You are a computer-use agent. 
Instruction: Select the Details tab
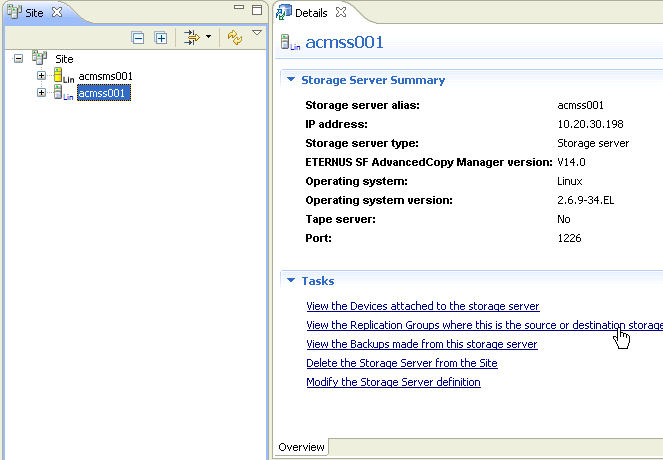pos(311,13)
